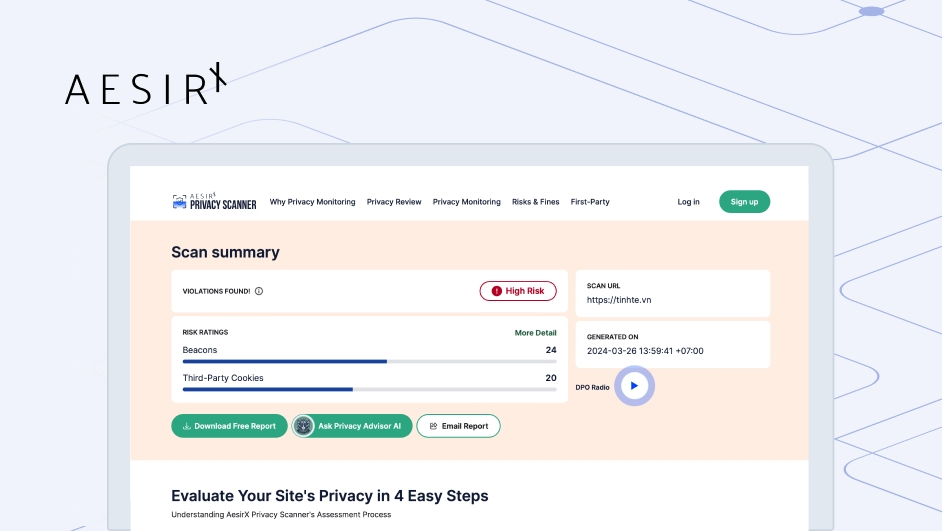942x531 pixels.
Task: Click the Privacy Advisor AI avatar icon
Action: 304,426
